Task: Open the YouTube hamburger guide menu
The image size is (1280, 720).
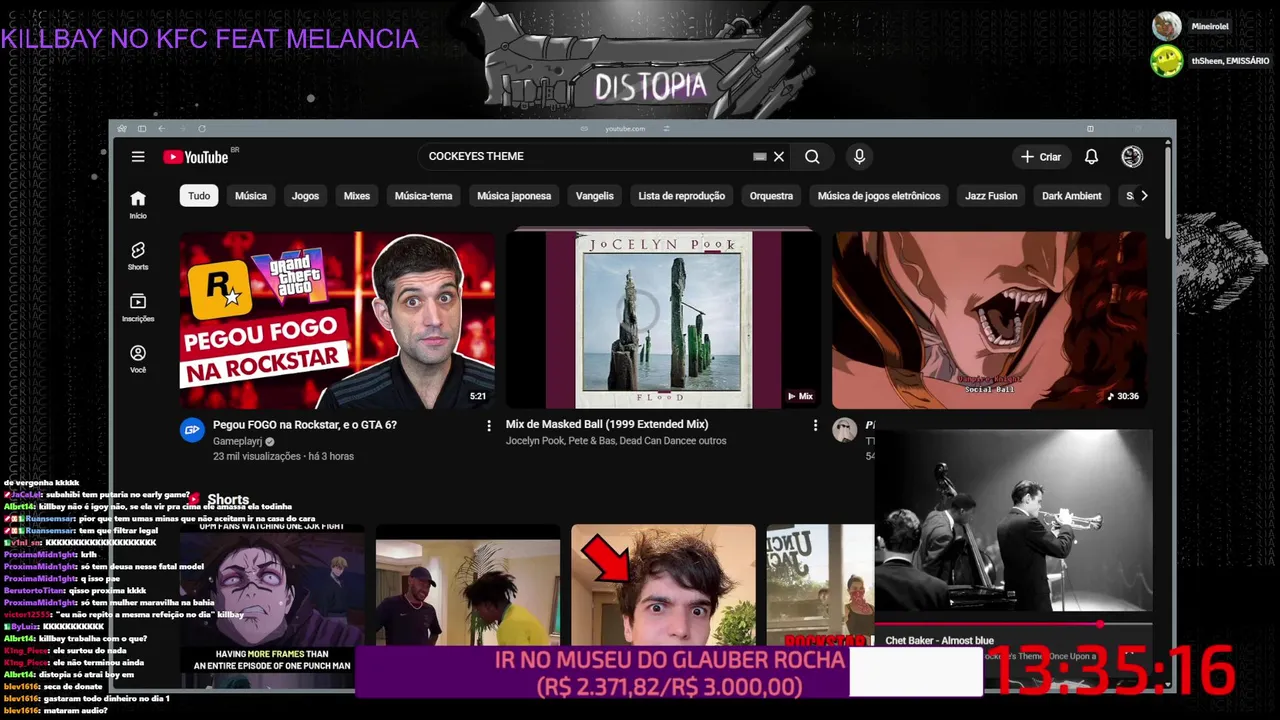Action: 138,157
